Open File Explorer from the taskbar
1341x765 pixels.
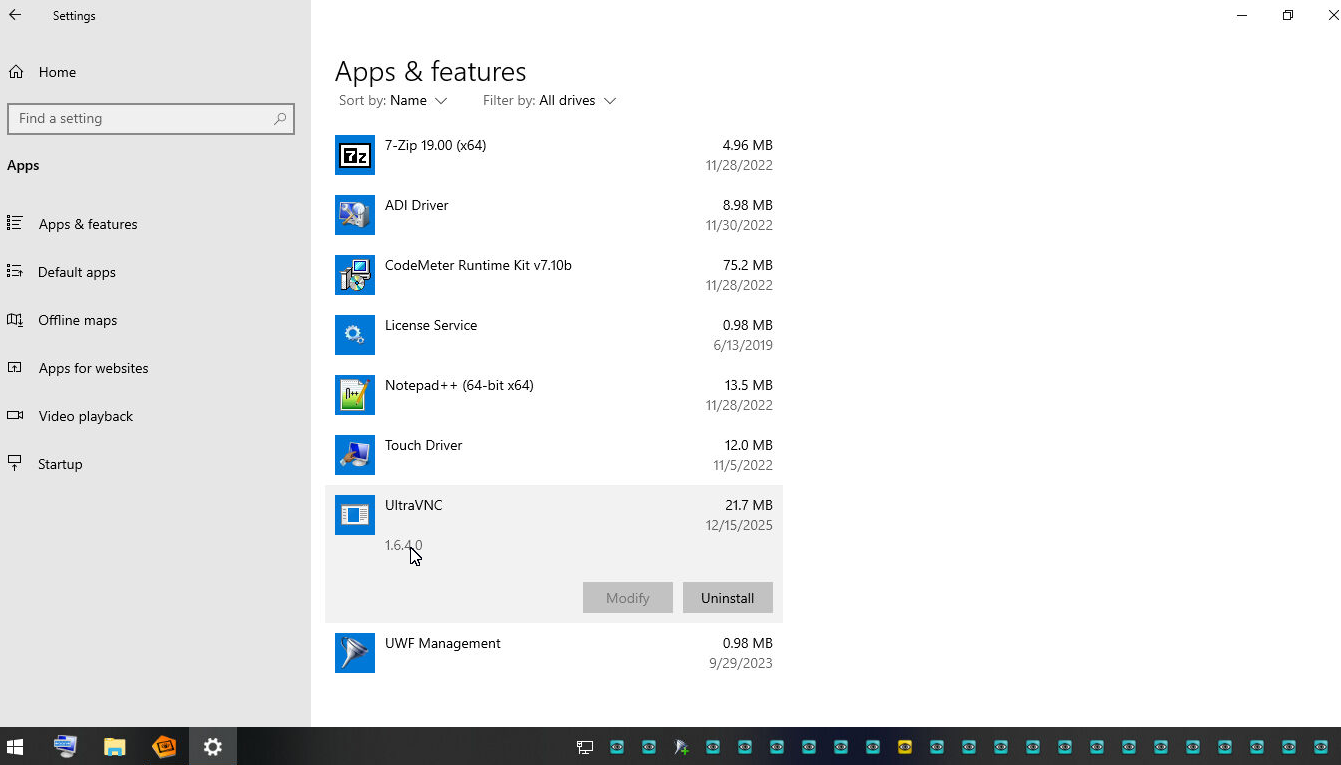(x=115, y=746)
